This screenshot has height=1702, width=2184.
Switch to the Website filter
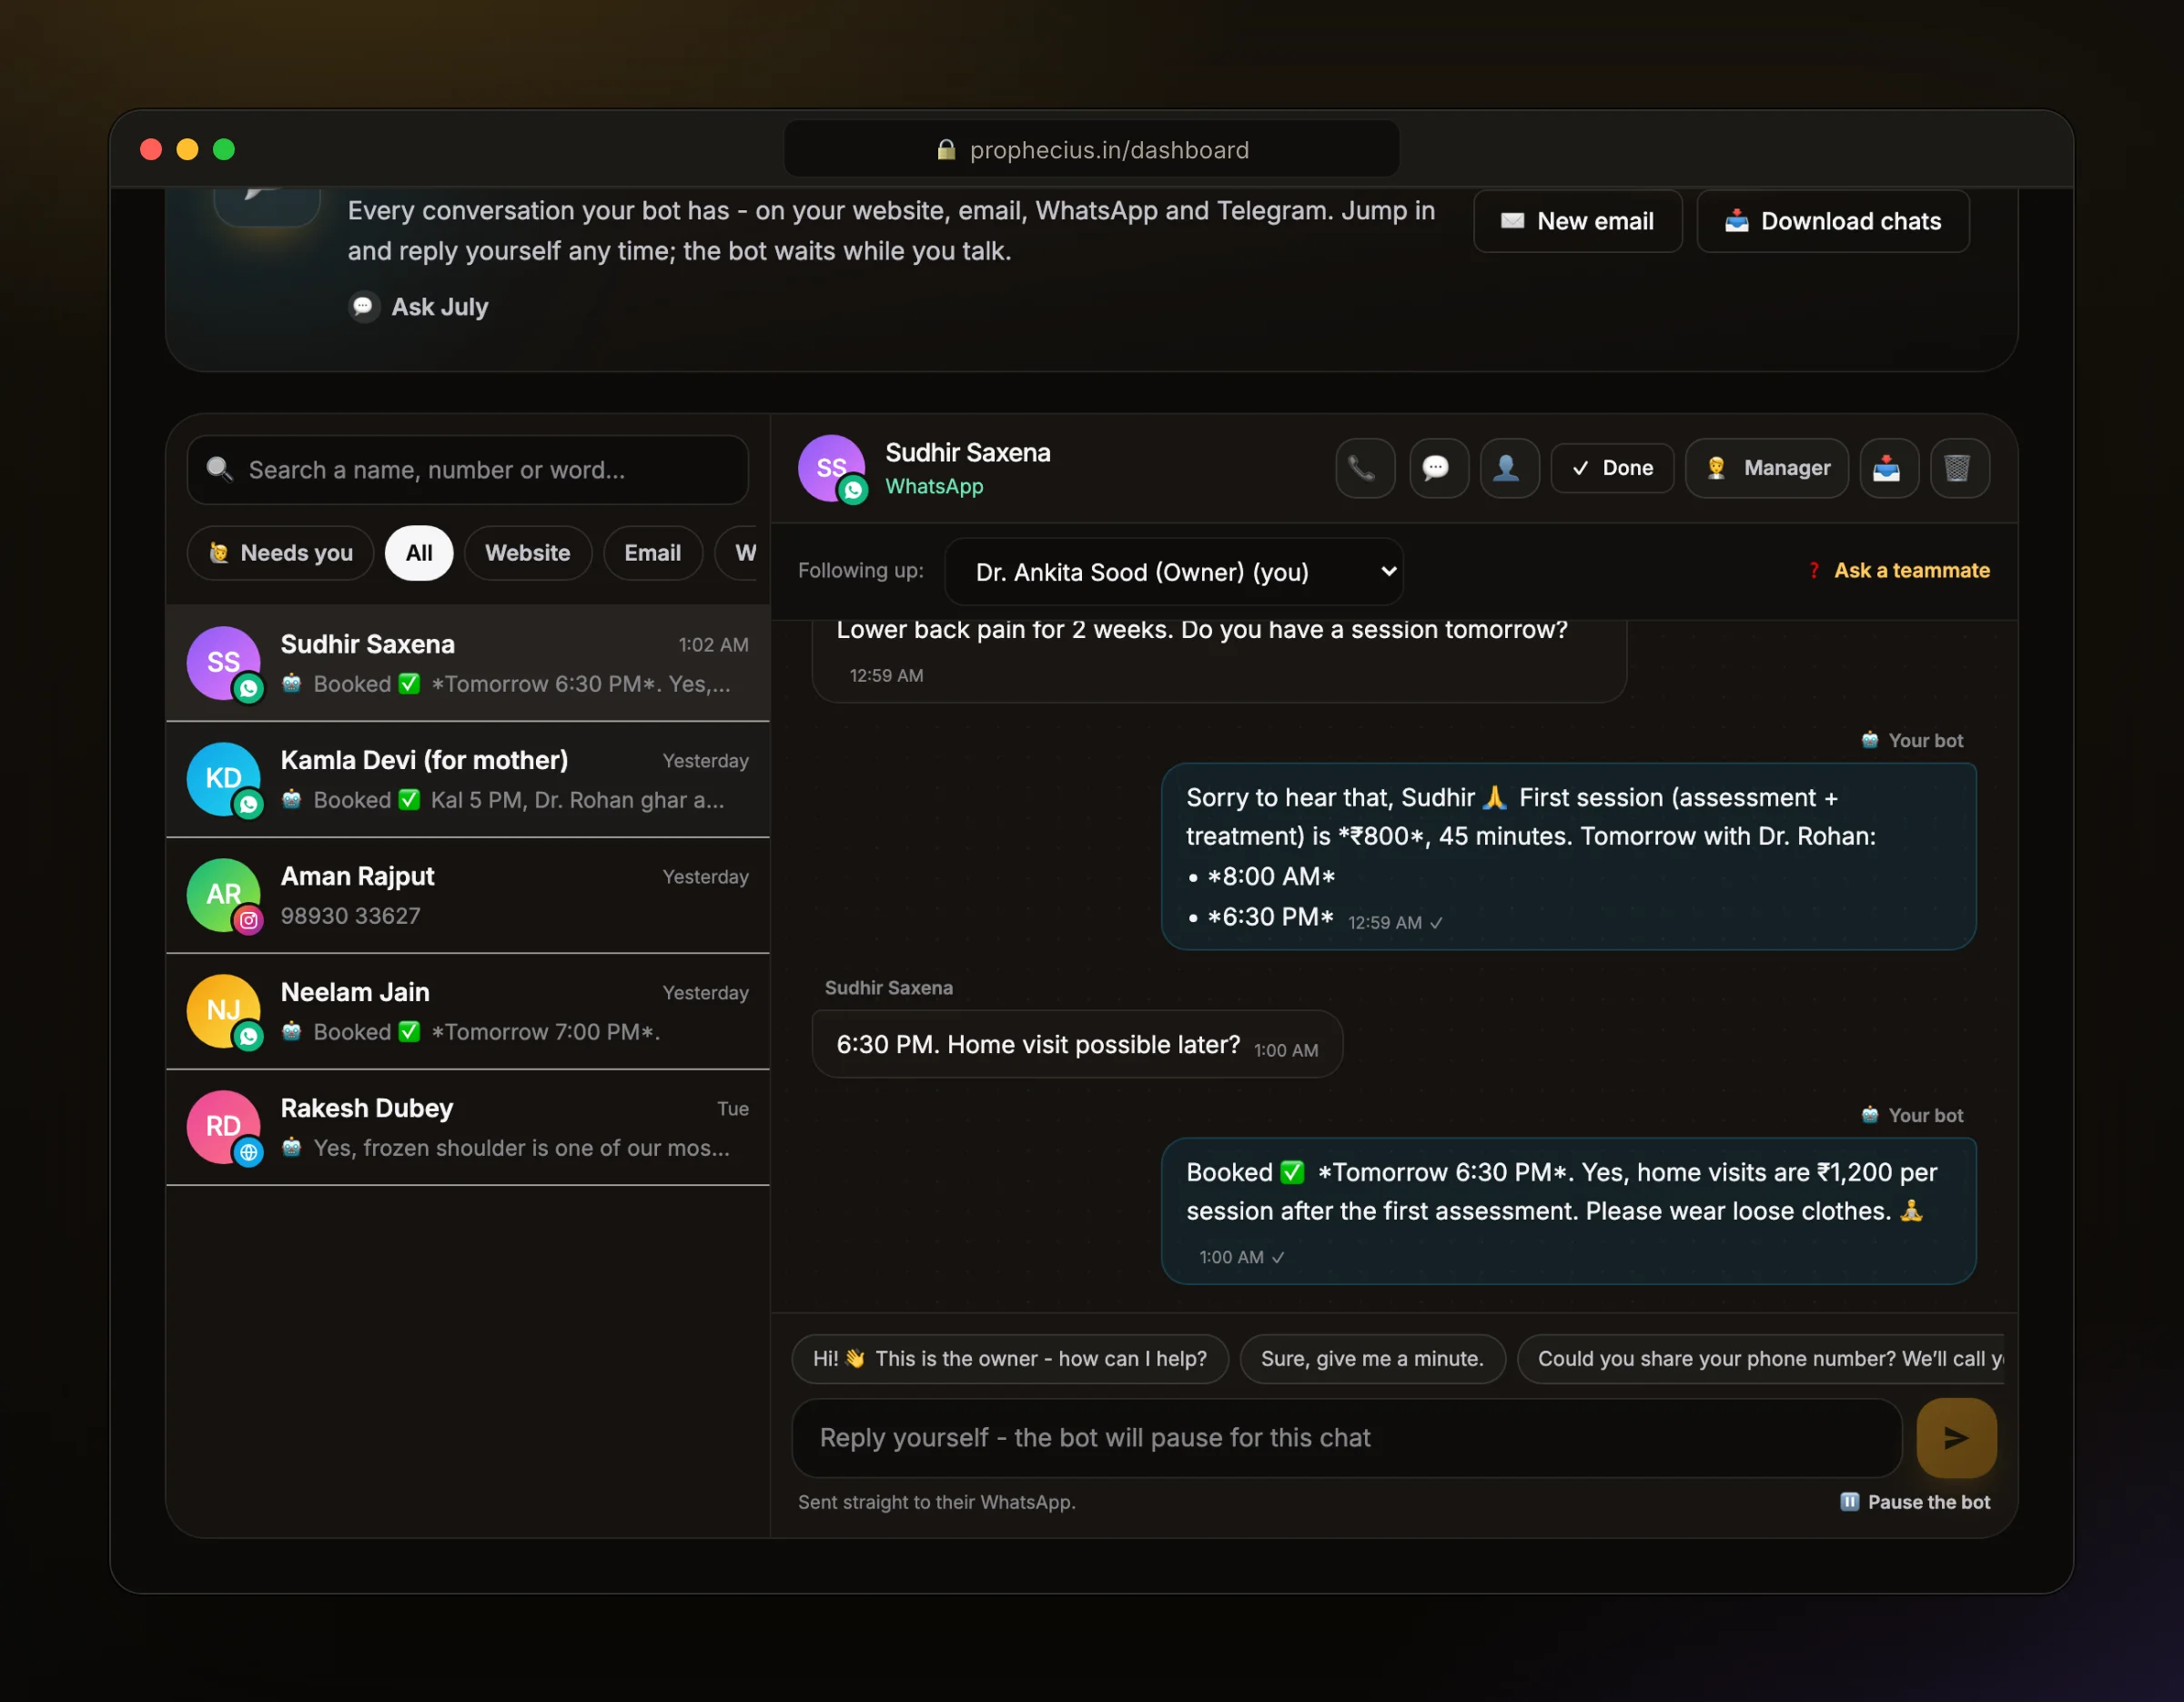[527, 553]
